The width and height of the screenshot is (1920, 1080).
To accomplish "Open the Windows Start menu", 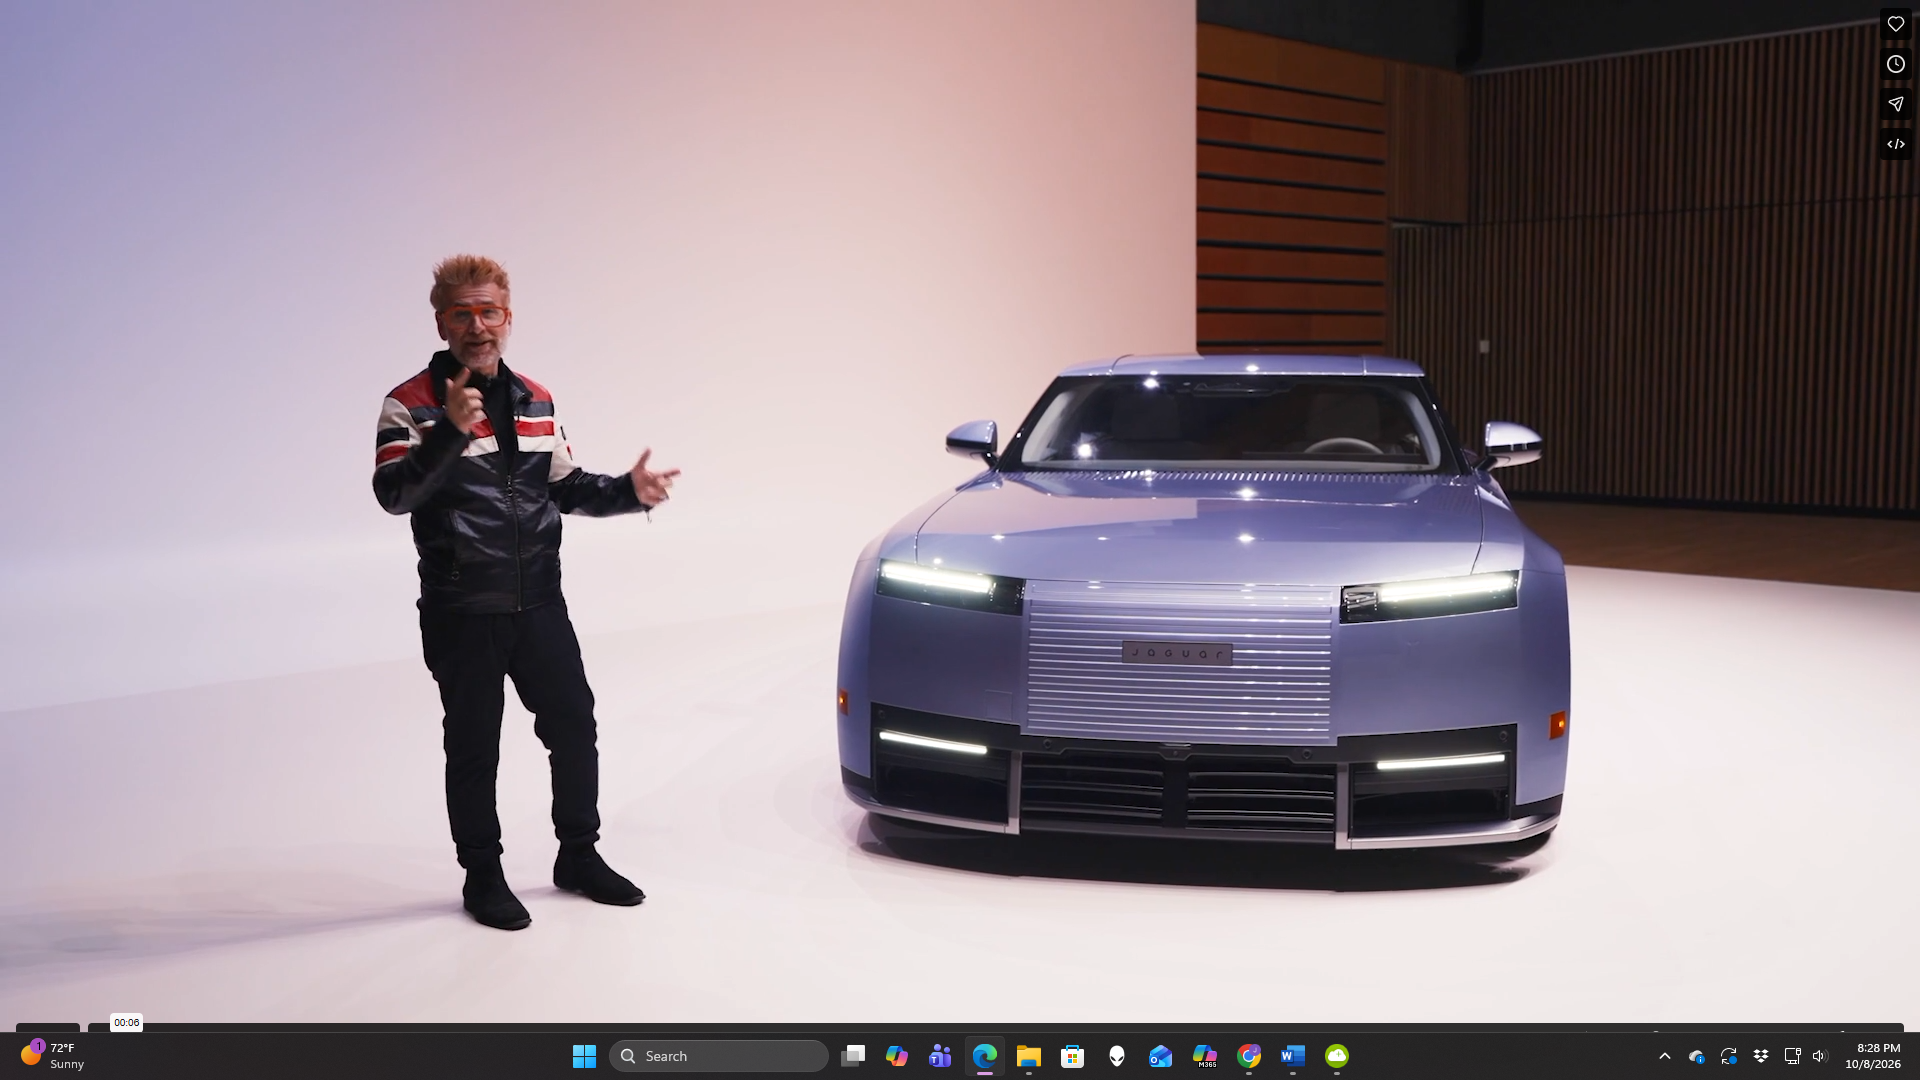I will [x=584, y=1056].
